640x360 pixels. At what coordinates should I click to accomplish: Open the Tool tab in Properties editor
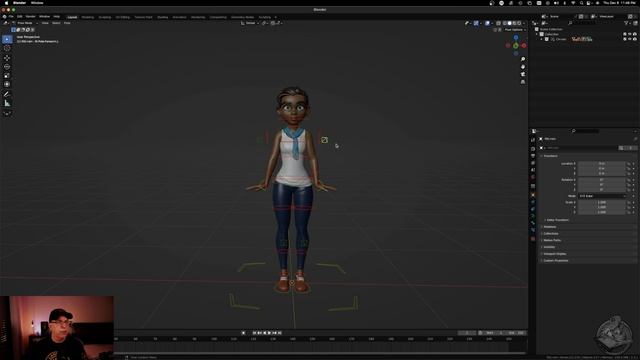point(533,140)
